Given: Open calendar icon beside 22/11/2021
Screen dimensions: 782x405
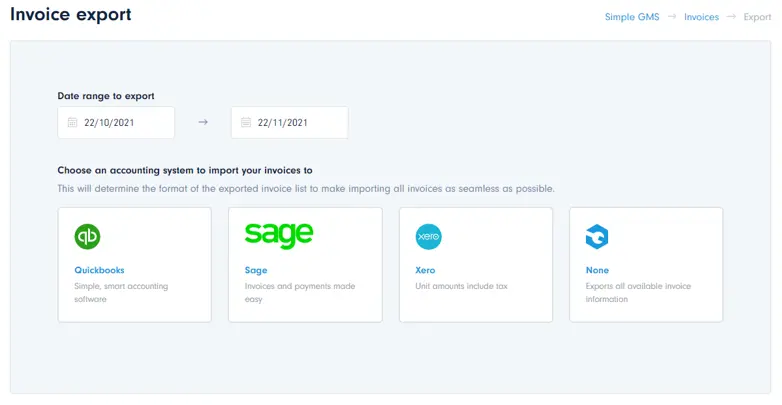Looking at the screenshot, I should pyautogui.click(x=245, y=123).
